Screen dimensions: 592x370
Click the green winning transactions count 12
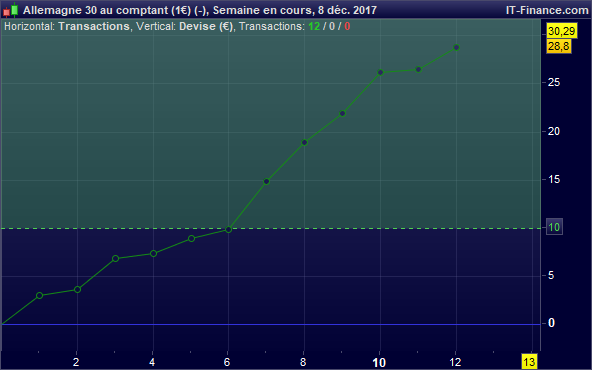[x=314, y=26]
